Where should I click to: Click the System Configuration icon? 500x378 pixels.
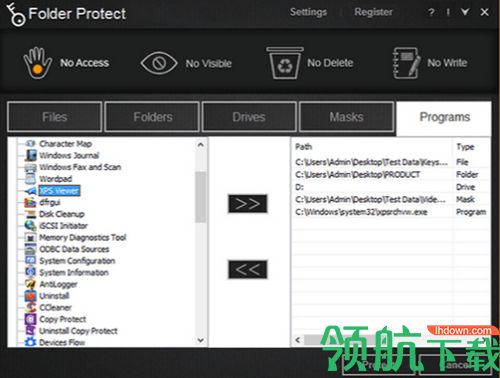[31, 261]
